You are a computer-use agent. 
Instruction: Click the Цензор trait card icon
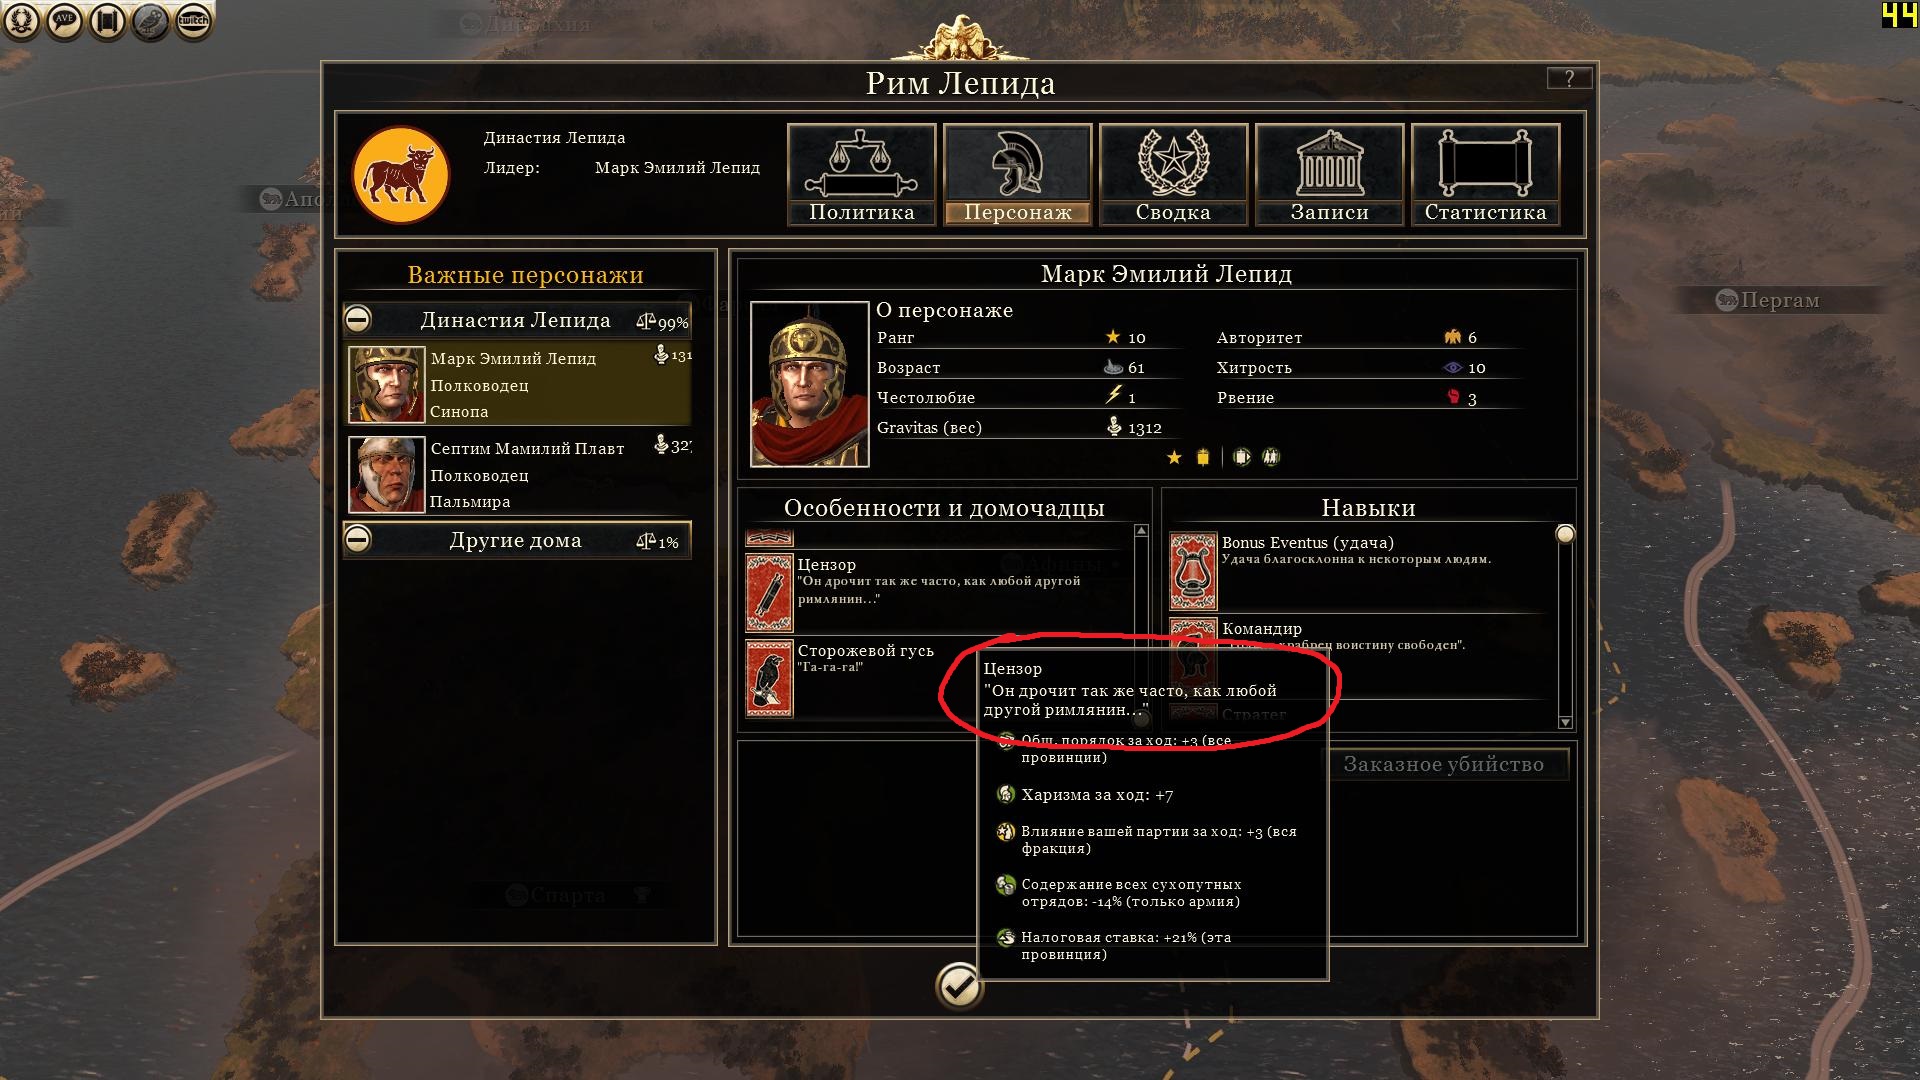(769, 593)
